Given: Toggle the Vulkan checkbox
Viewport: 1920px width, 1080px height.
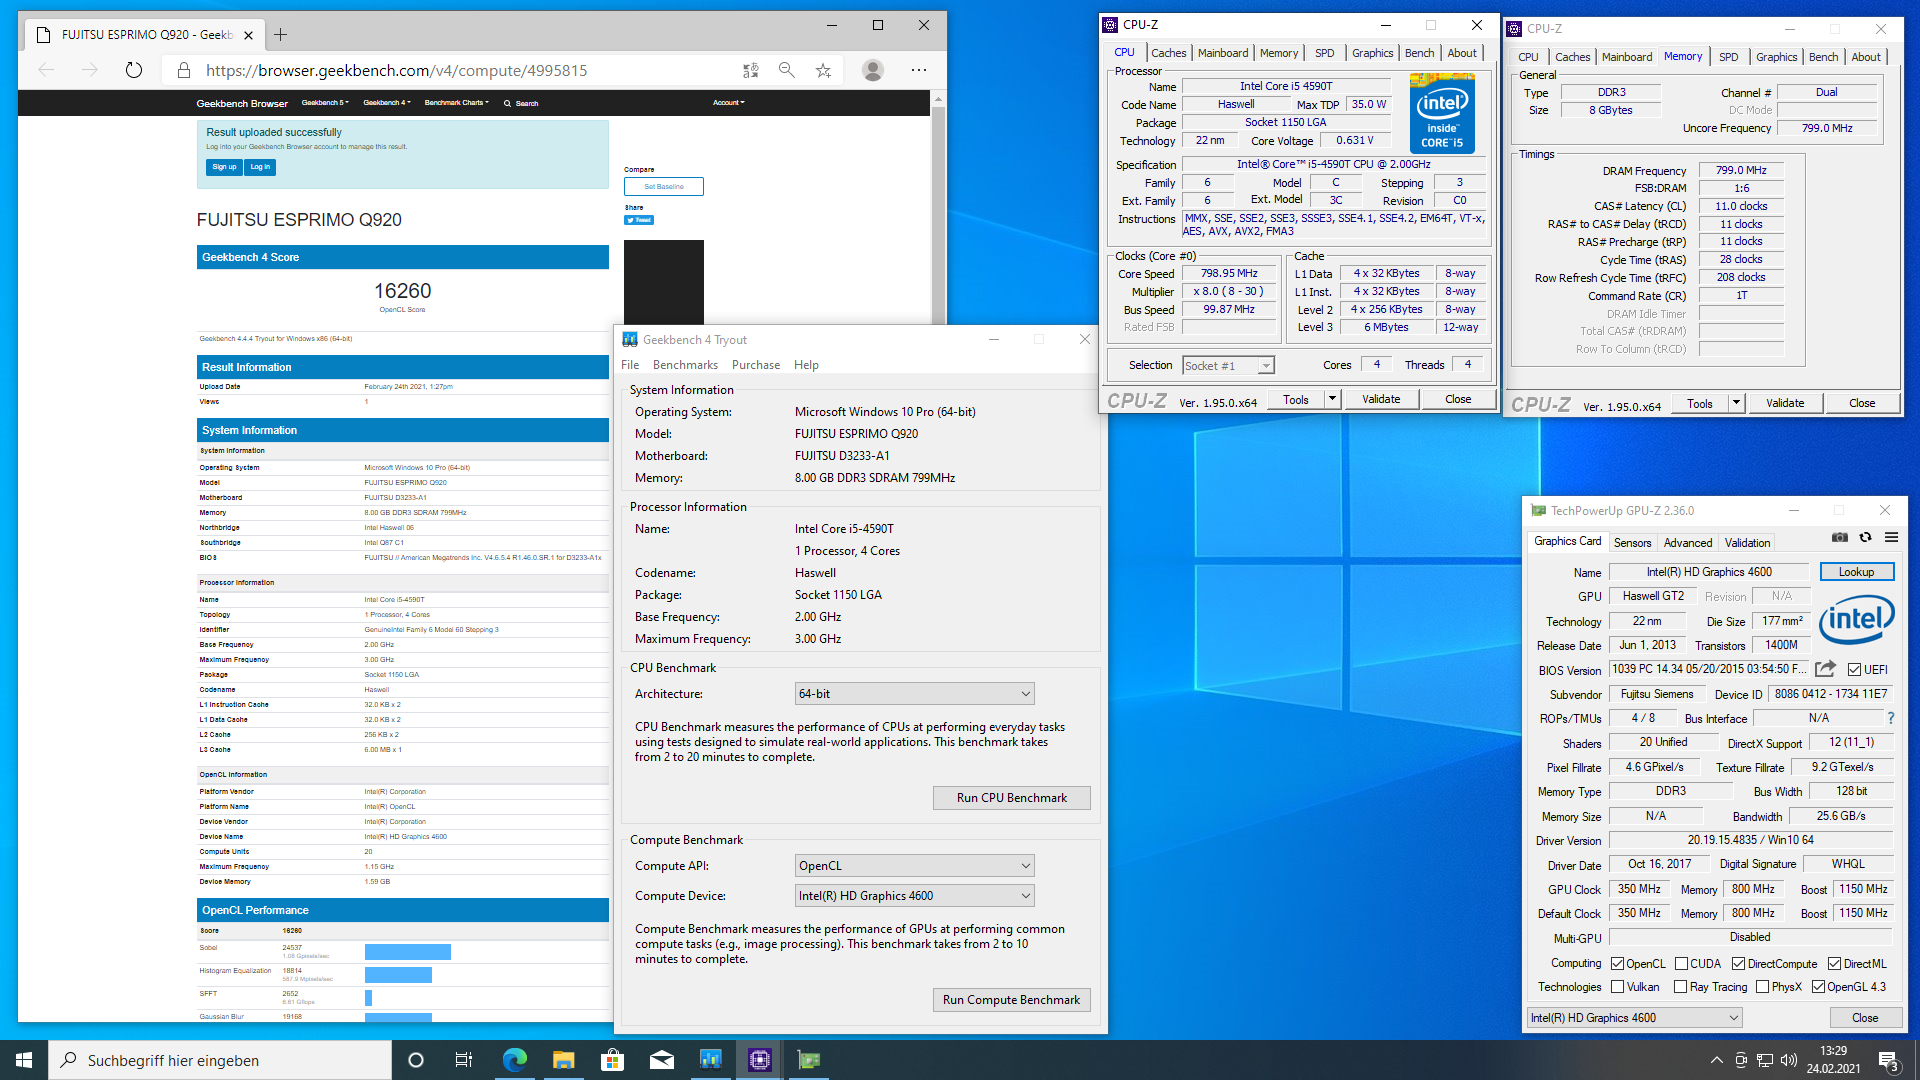Looking at the screenshot, I should 1617,987.
